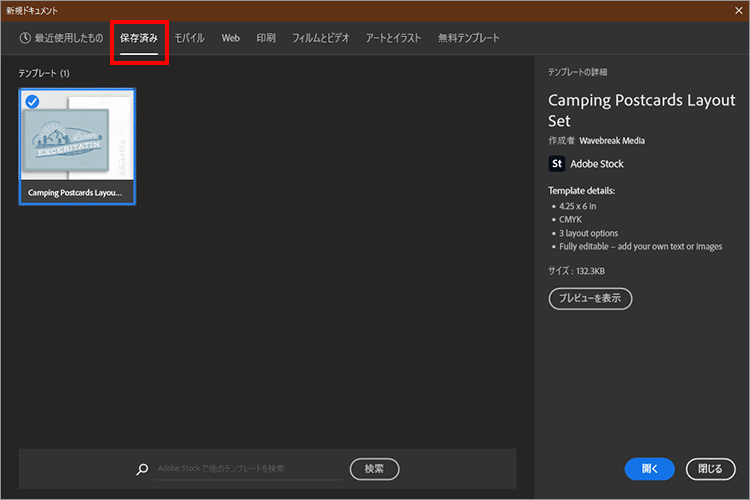Click the "3 layout options" line
Image resolution: width=750 pixels, height=500 pixels.
pos(588,233)
